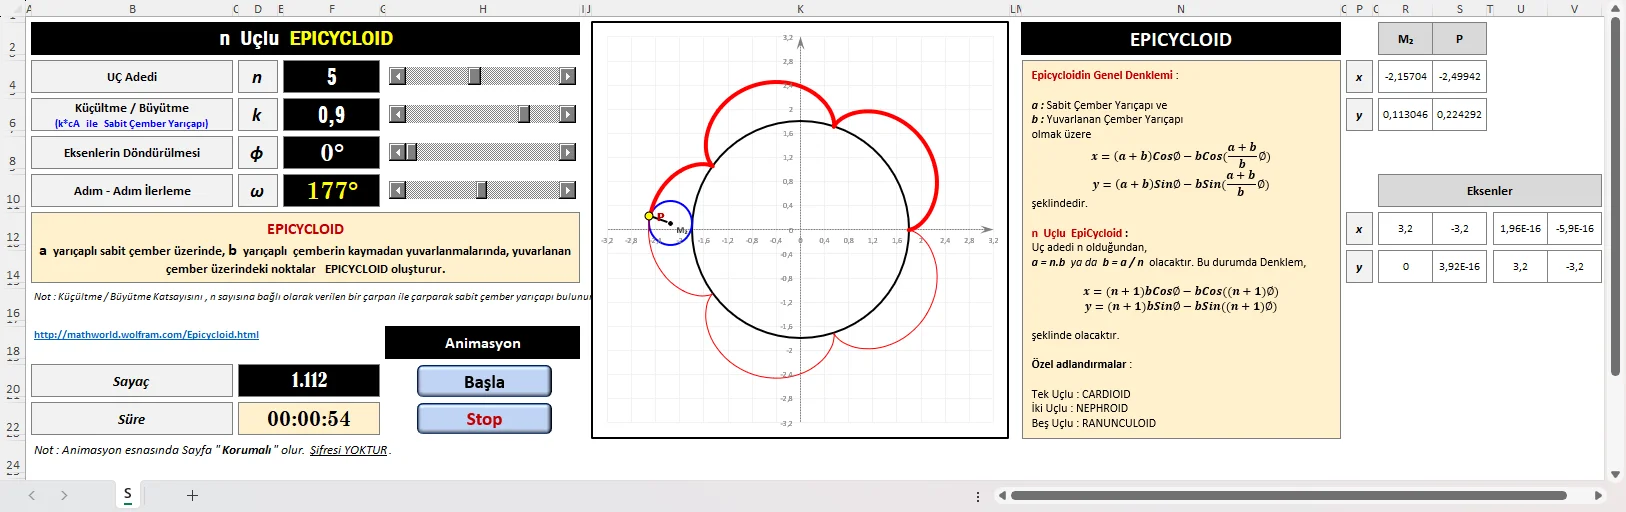The height and width of the screenshot is (512, 1626).
Task: Click the ϕ rotation slider thumb
Action: coord(411,152)
